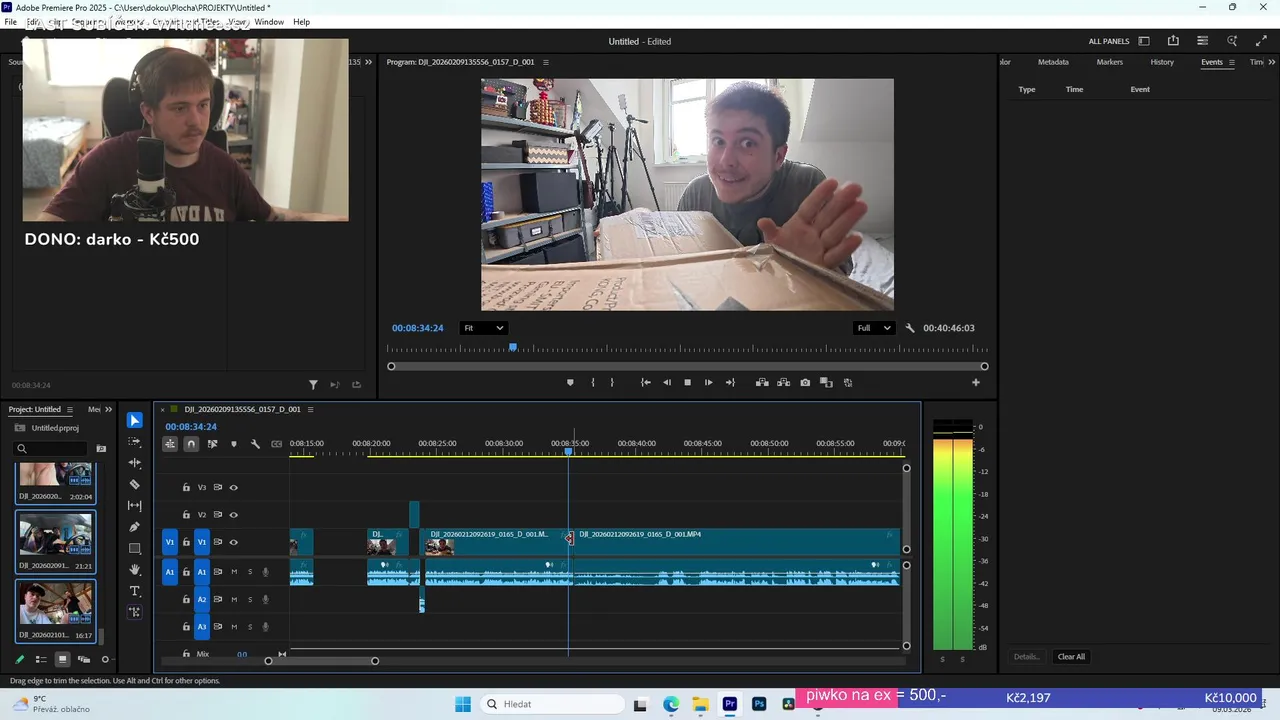Open Program monitor button editor plus

tap(976, 382)
